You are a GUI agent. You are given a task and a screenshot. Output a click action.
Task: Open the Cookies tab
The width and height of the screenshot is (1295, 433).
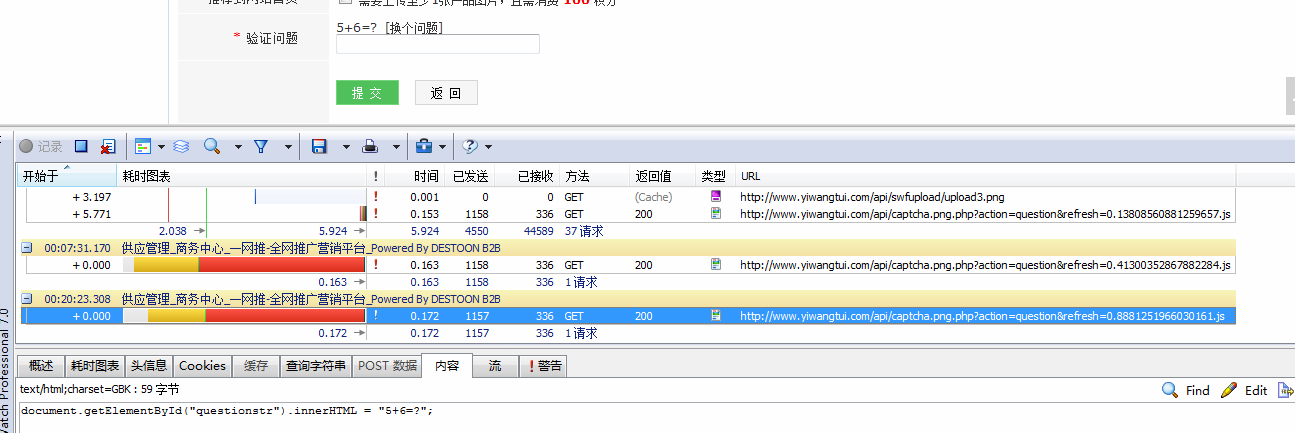point(202,366)
